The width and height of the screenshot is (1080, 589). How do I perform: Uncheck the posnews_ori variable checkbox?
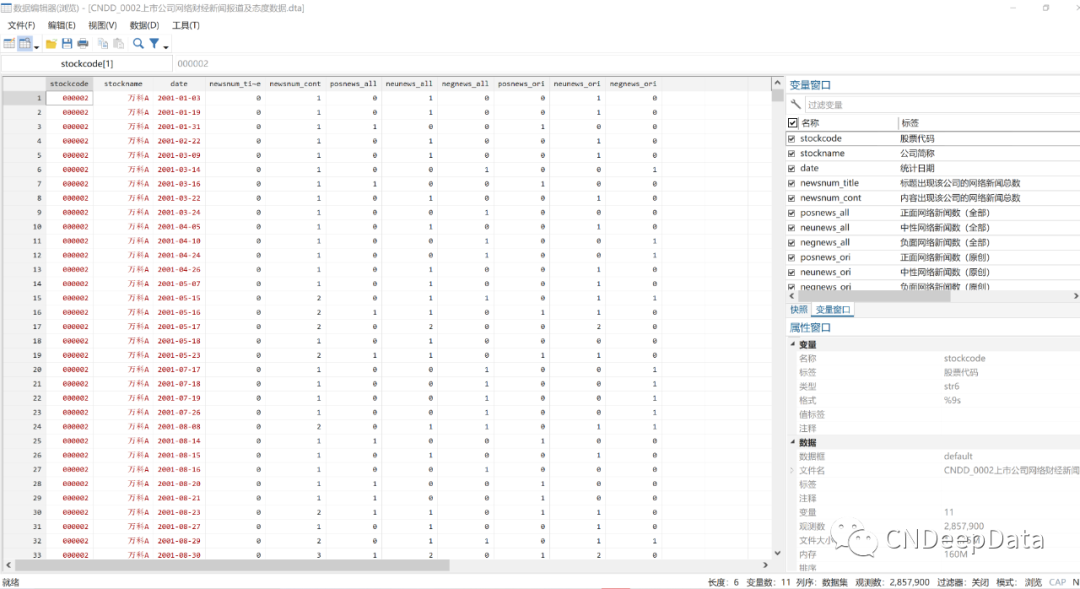point(791,257)
